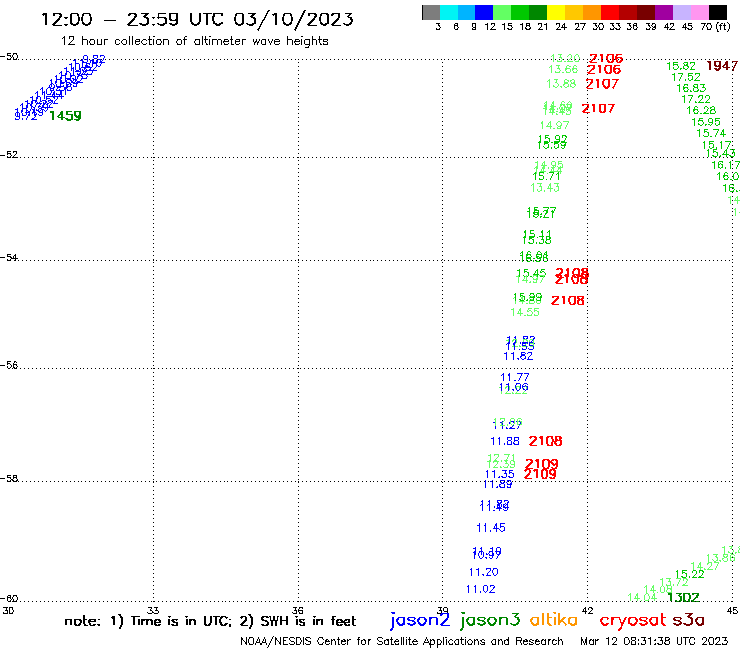Screen dimensions: 740x650
Task: Click the 2108 time label beside 11.88
Action: click(x=546, y=441)
